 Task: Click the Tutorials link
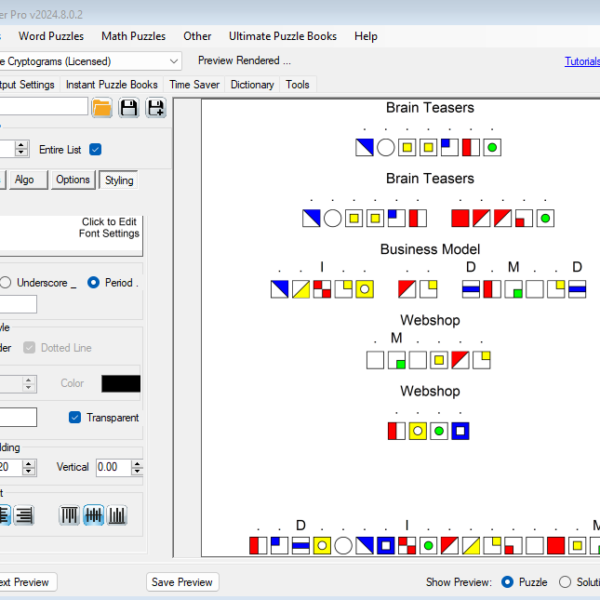[582, 61]
